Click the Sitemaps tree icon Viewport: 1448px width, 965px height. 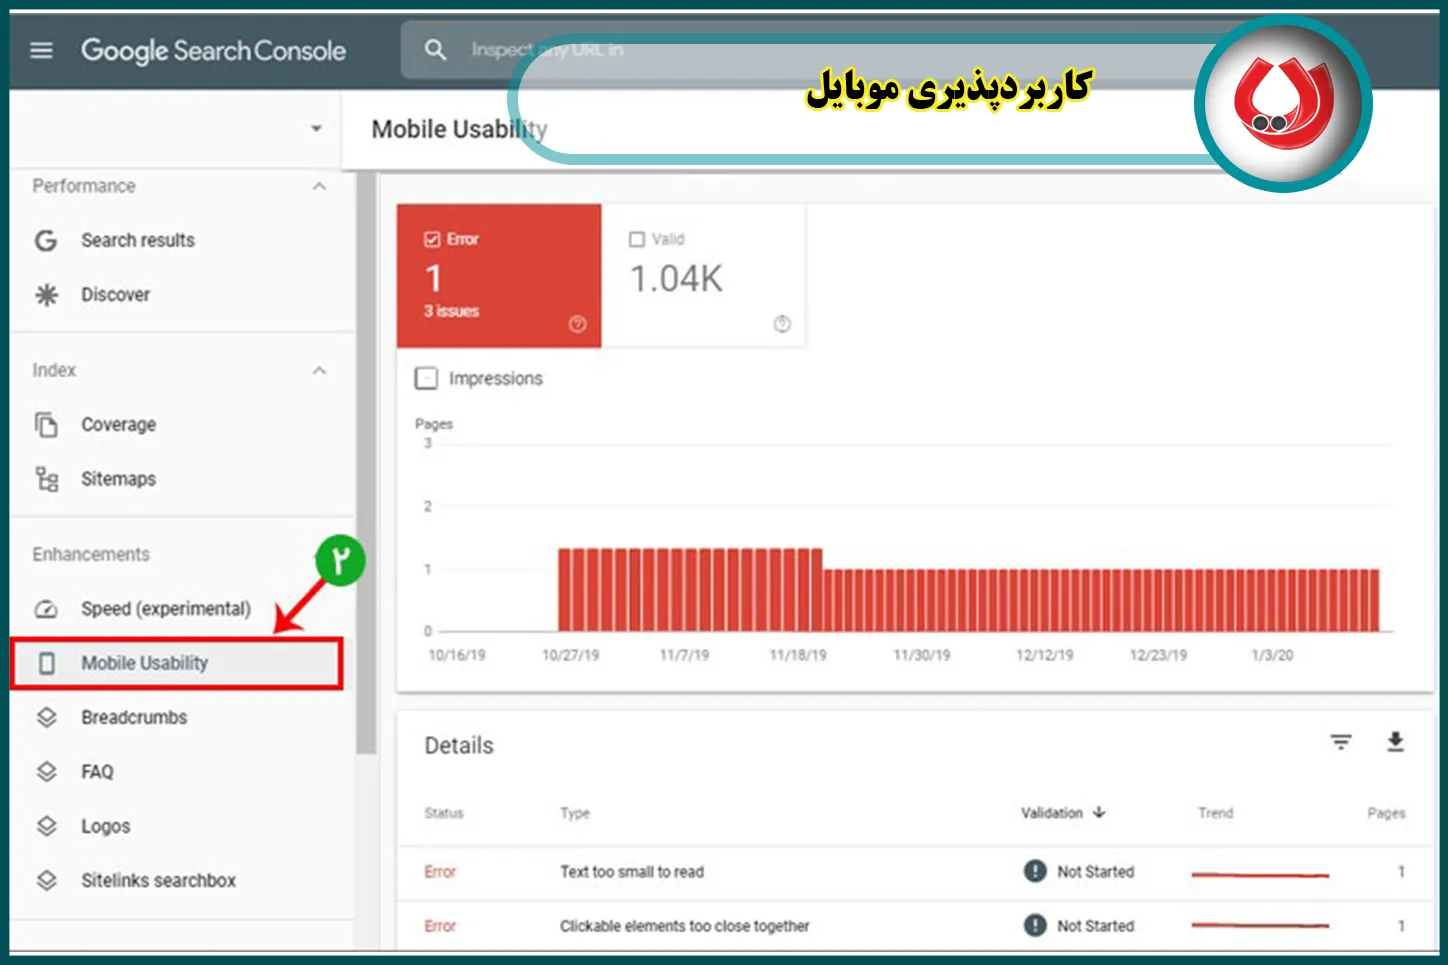46,479
